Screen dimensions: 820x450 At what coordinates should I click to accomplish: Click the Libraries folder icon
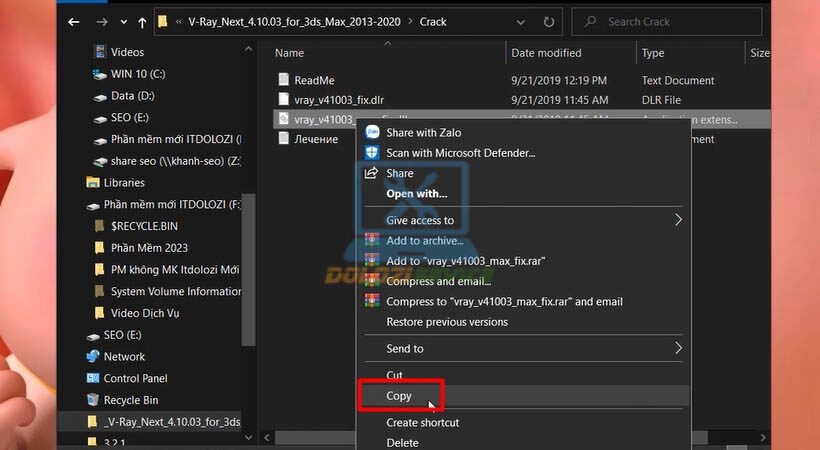coord(93,183)
